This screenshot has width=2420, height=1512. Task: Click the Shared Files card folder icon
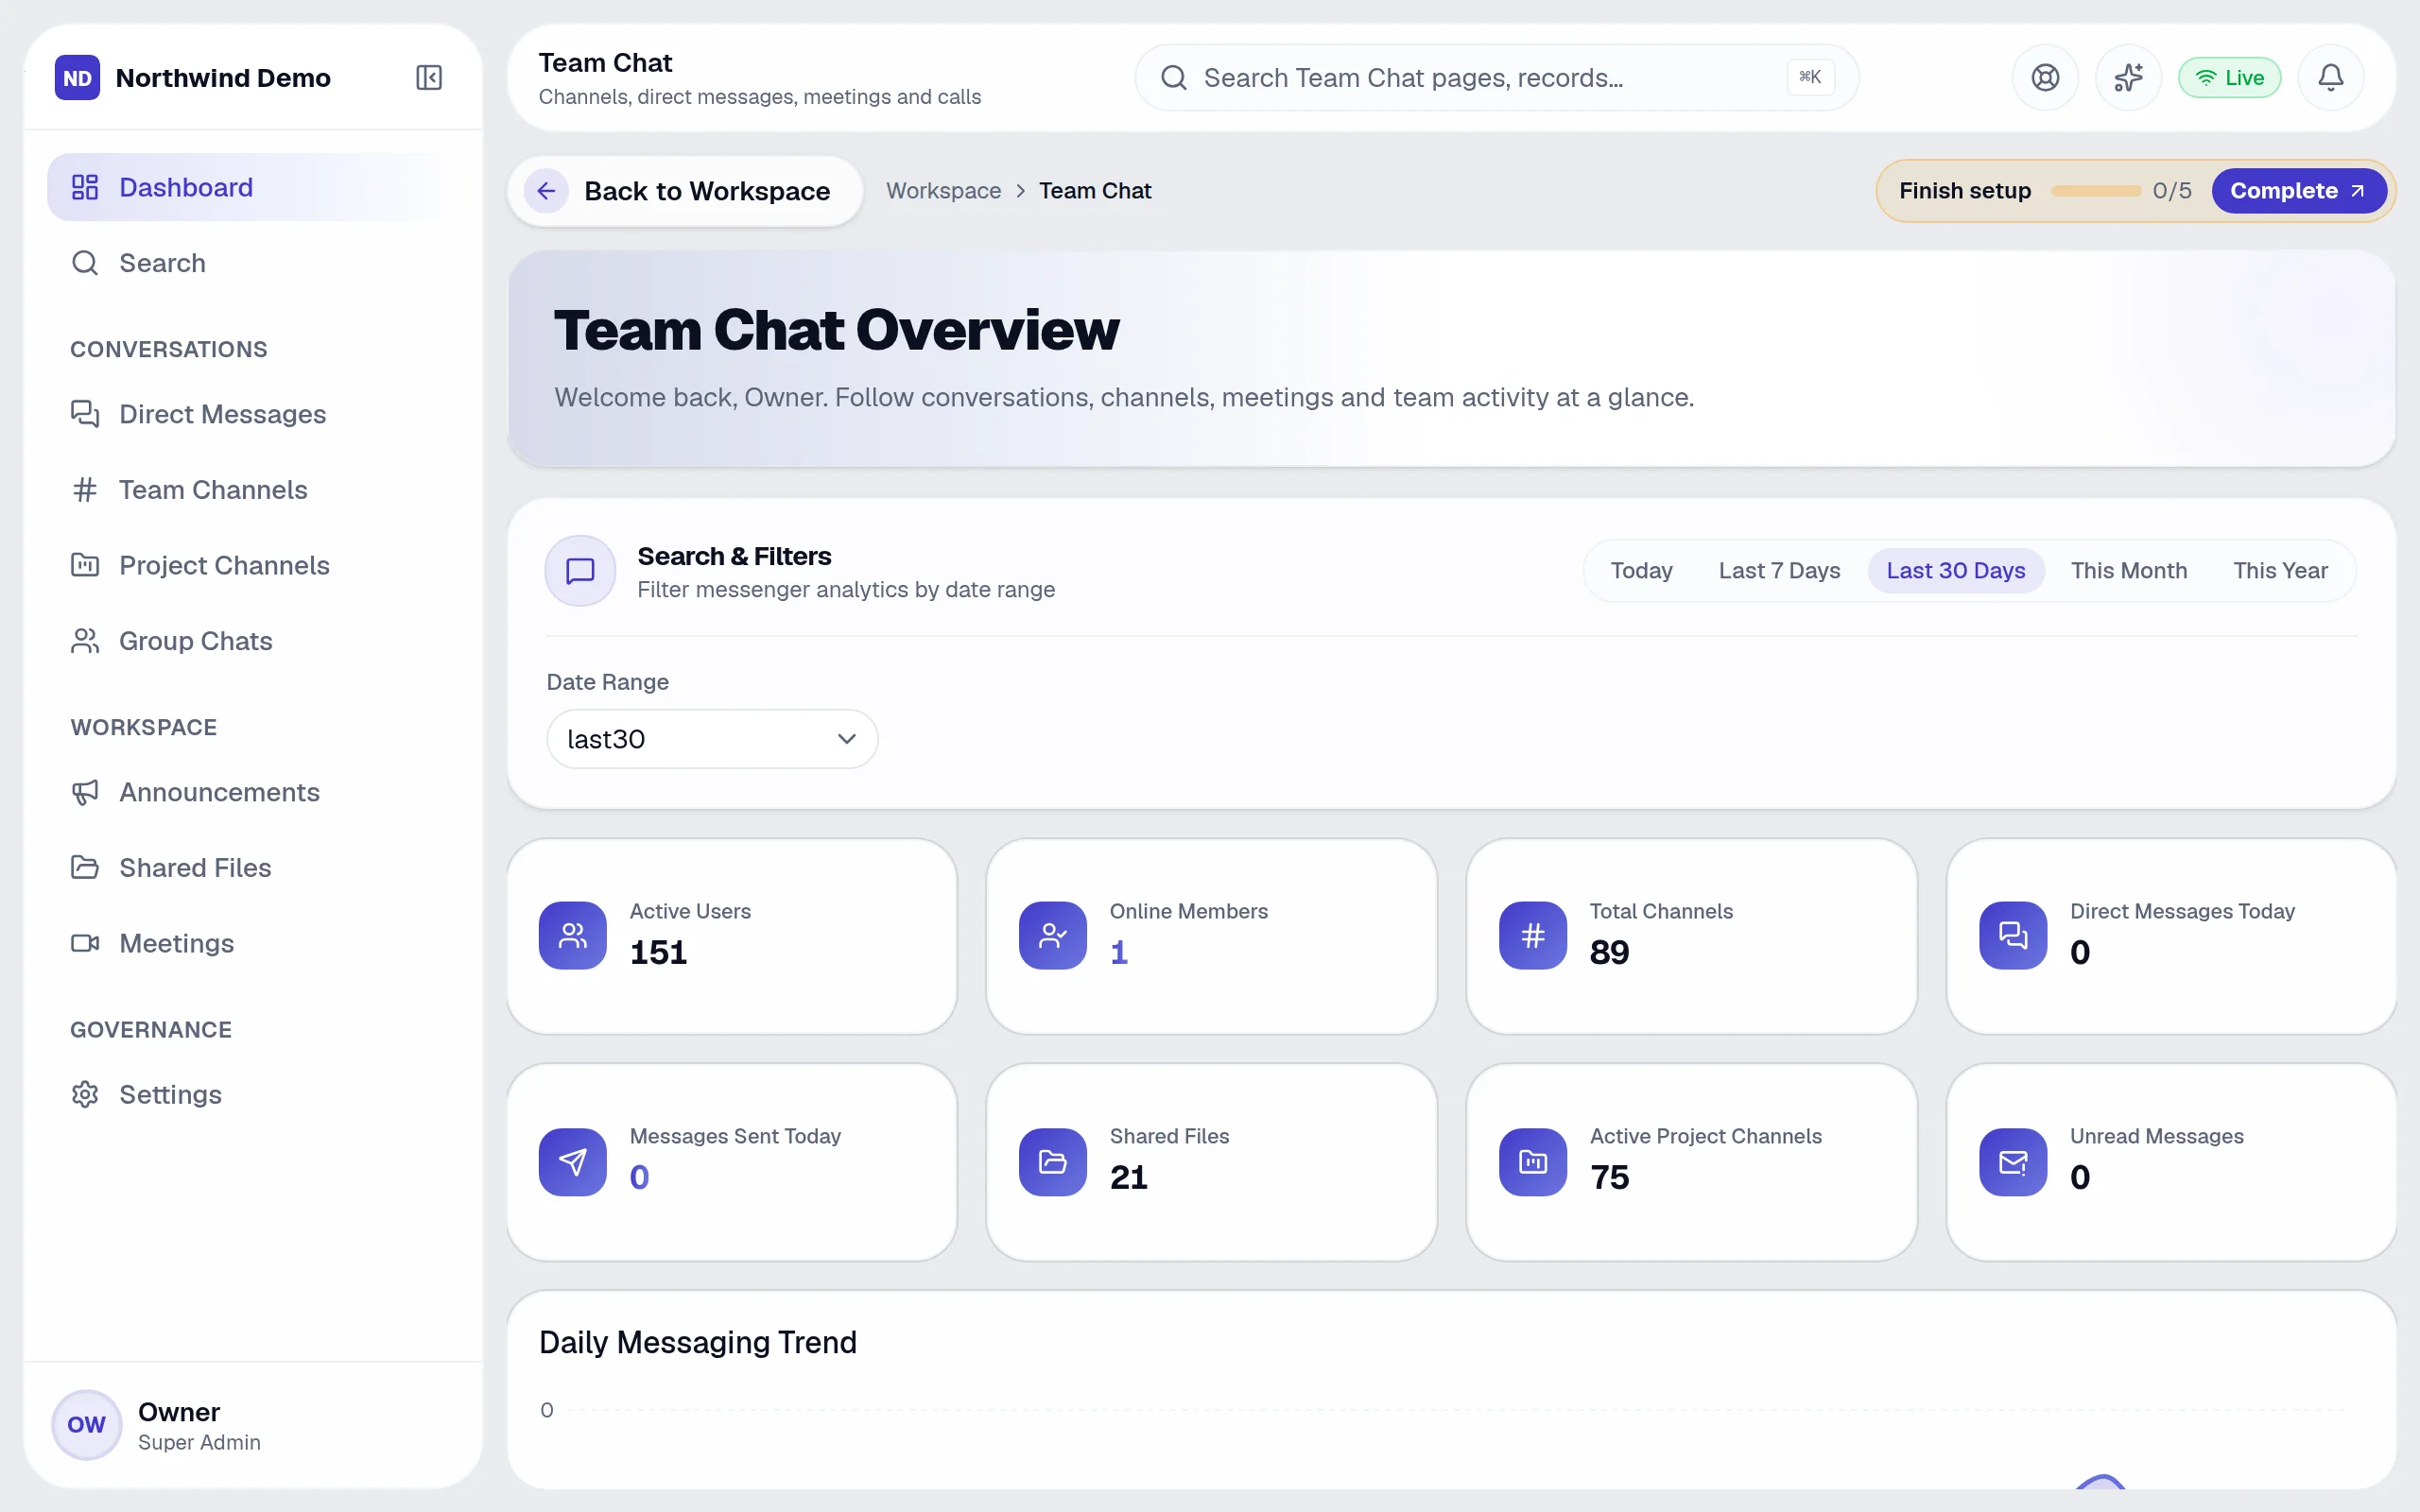coord(1052,1161)
